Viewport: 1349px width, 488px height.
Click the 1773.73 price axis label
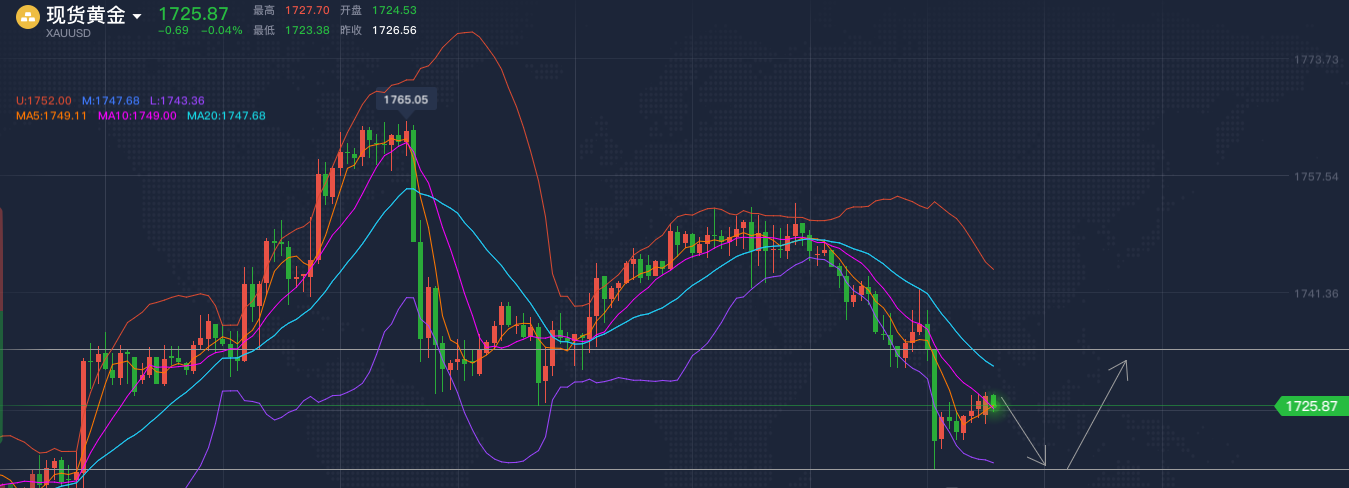point(1316,60)
